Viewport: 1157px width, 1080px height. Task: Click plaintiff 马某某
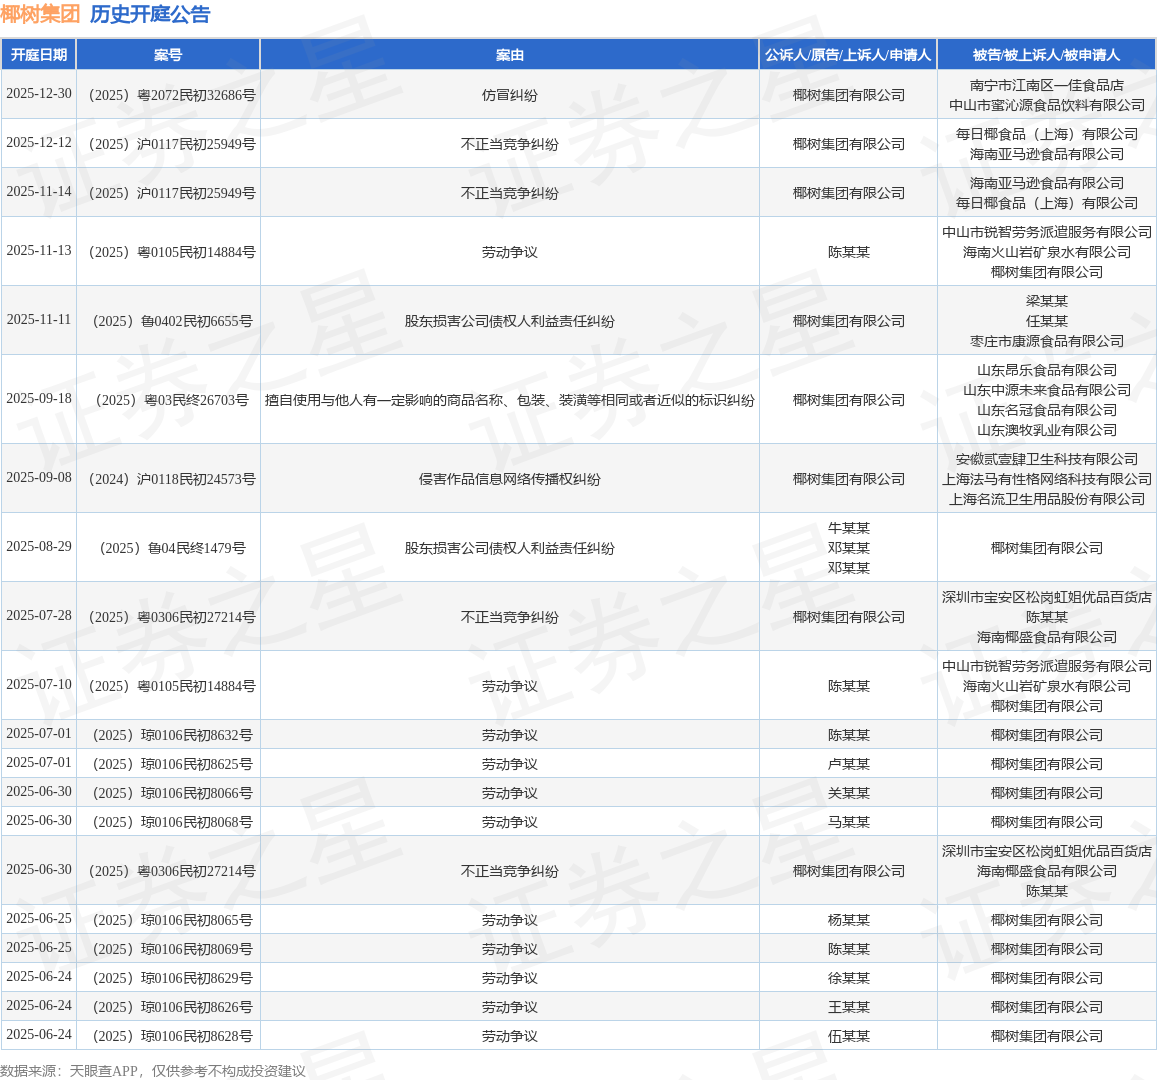click(849, 822)
